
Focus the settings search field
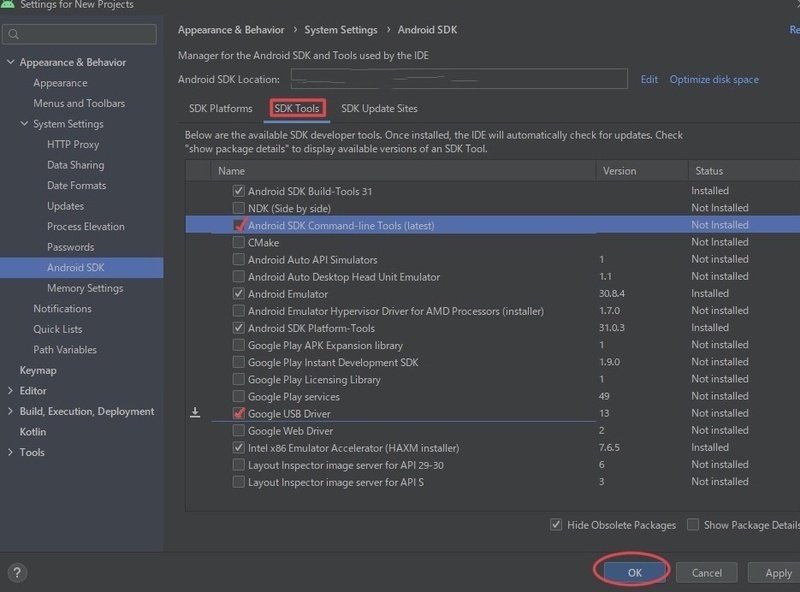click(x=79, y=34)
